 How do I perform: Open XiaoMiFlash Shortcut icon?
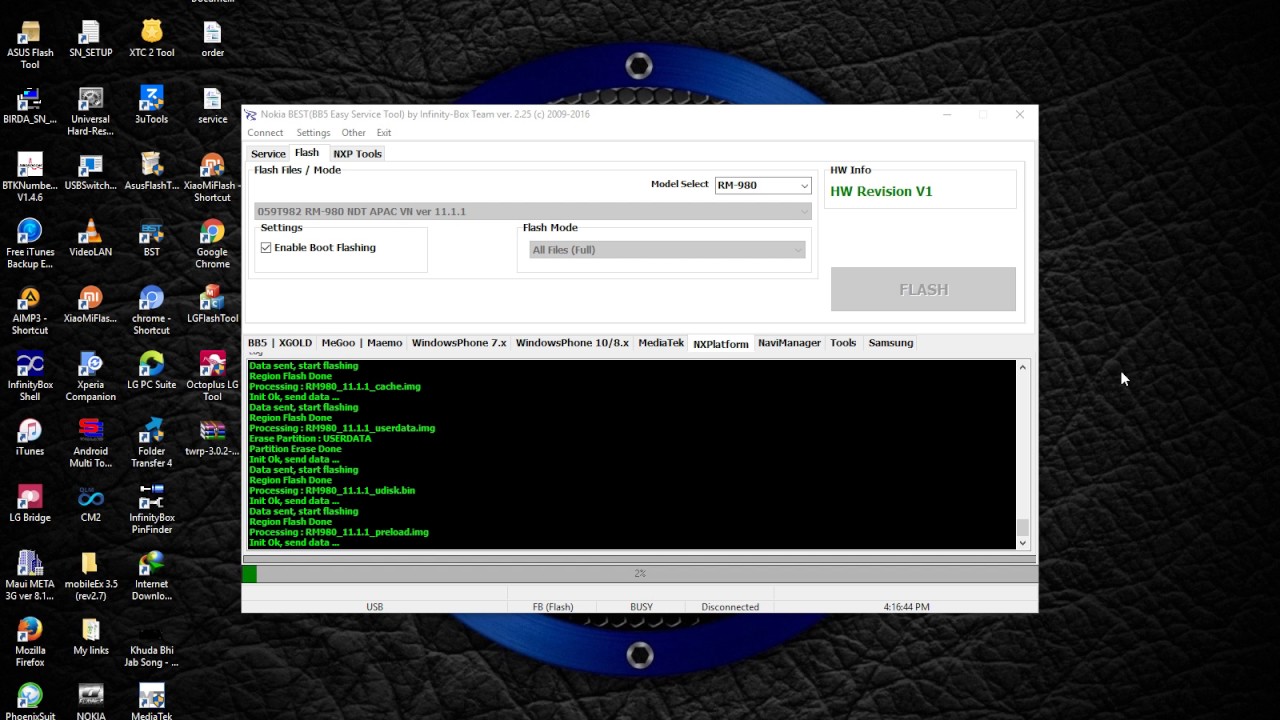(x=212, y=177)
